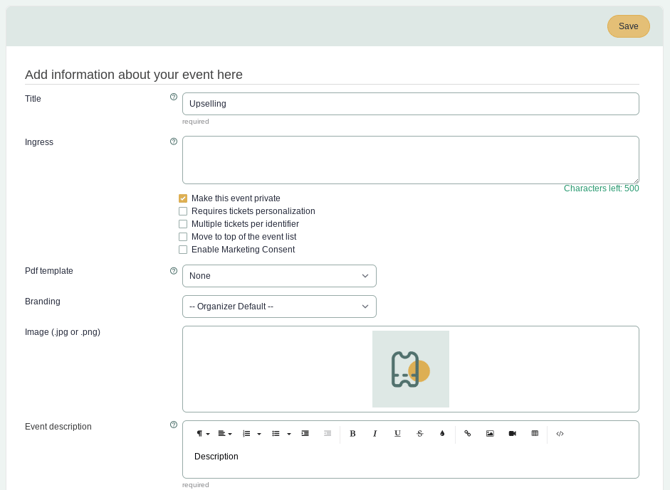Click the Save button

[x=628, y=26]
